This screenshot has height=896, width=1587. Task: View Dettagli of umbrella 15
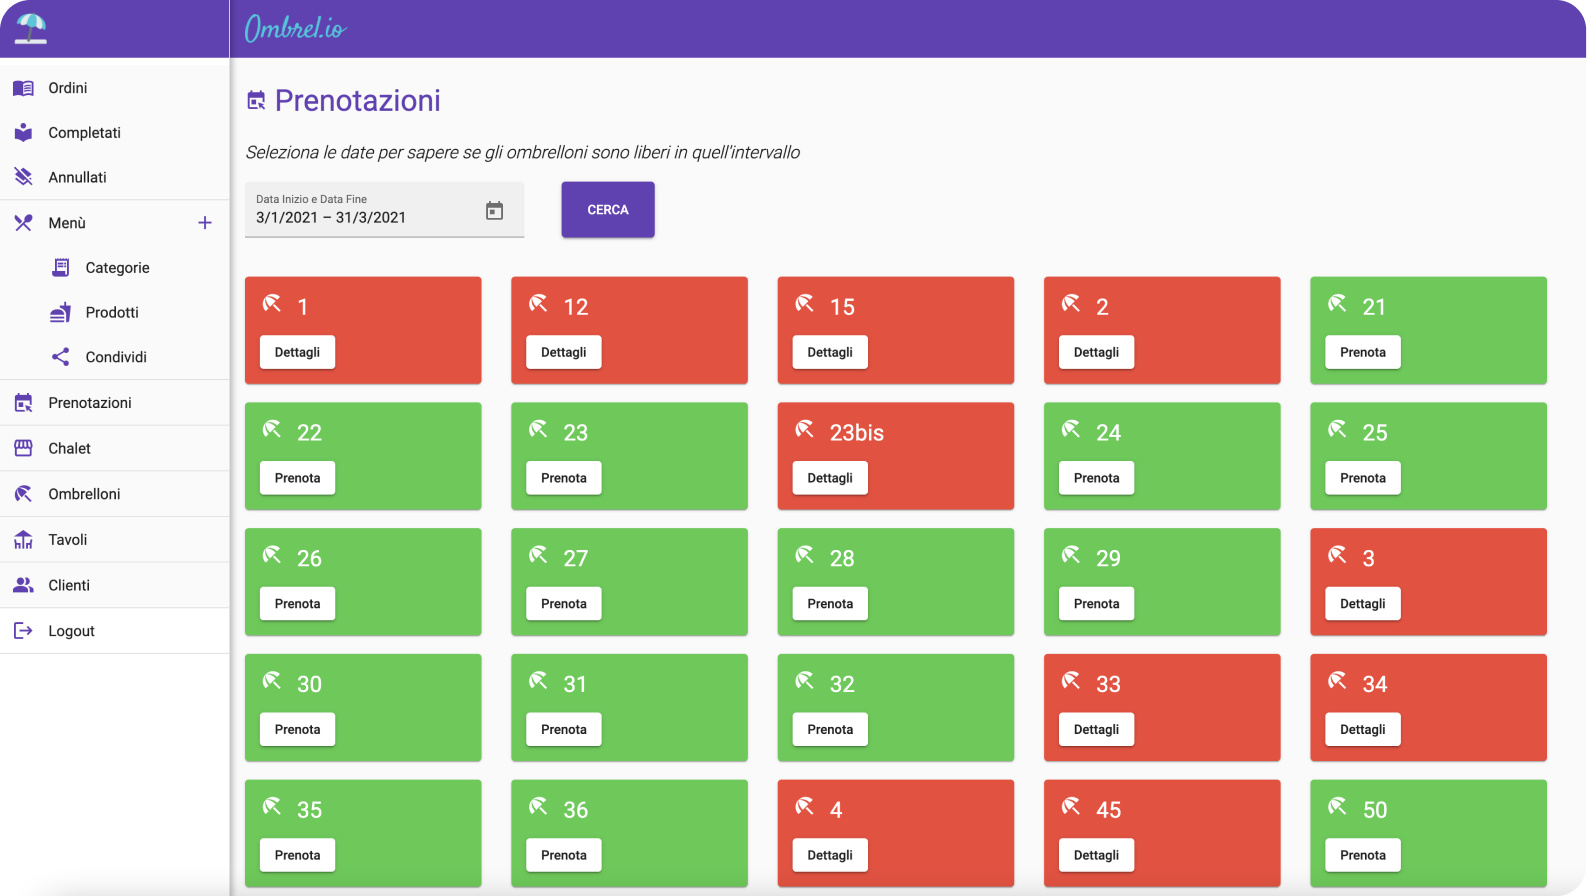(x=830, y=352)
